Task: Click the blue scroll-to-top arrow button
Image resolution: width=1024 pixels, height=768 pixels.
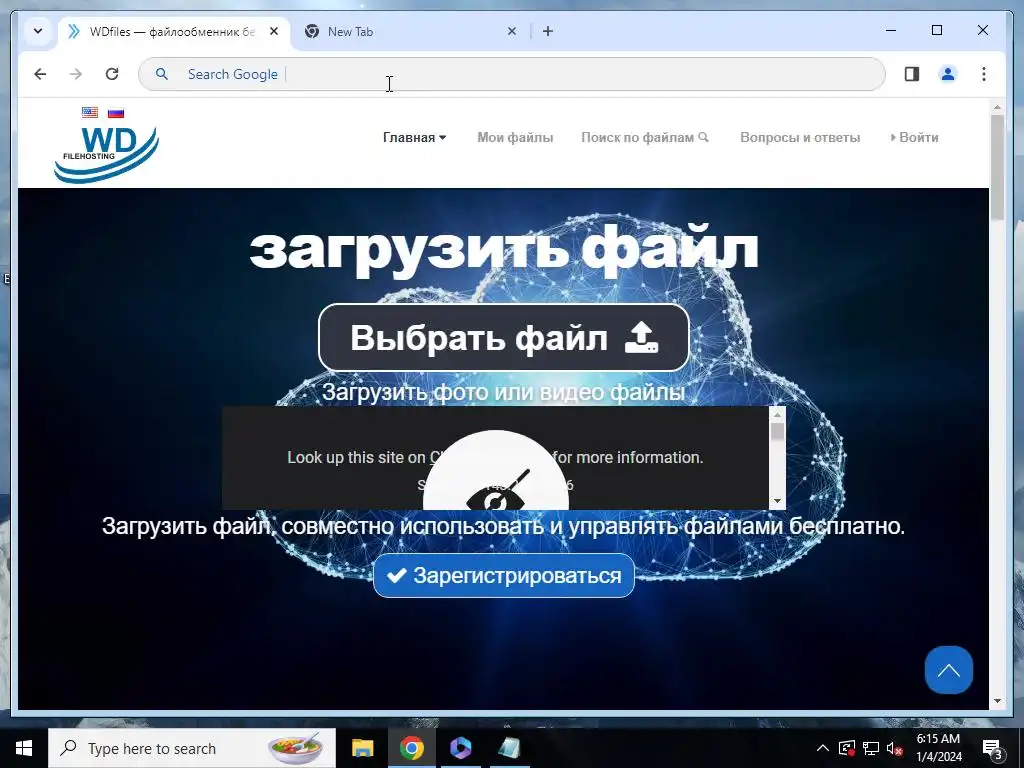Action: click(x=948, y=669)
